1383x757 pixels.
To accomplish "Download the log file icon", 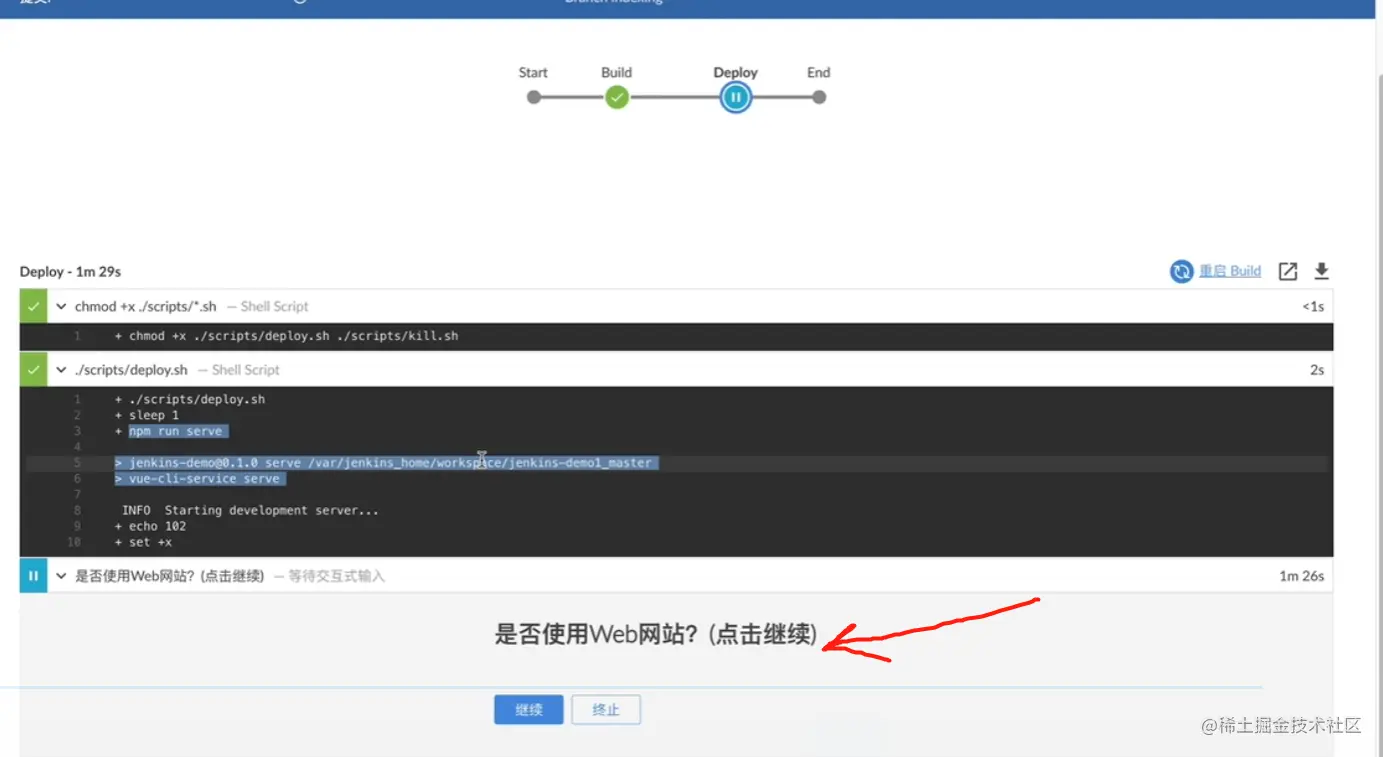I will pos(1321,271).
